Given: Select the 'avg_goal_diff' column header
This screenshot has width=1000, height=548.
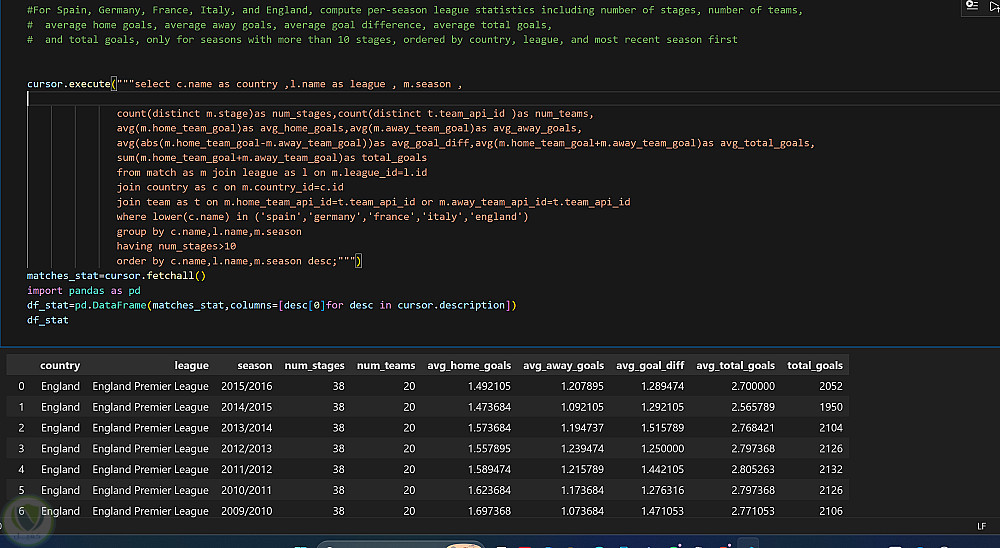Looking at the screenshot, I should click(650, 365).
